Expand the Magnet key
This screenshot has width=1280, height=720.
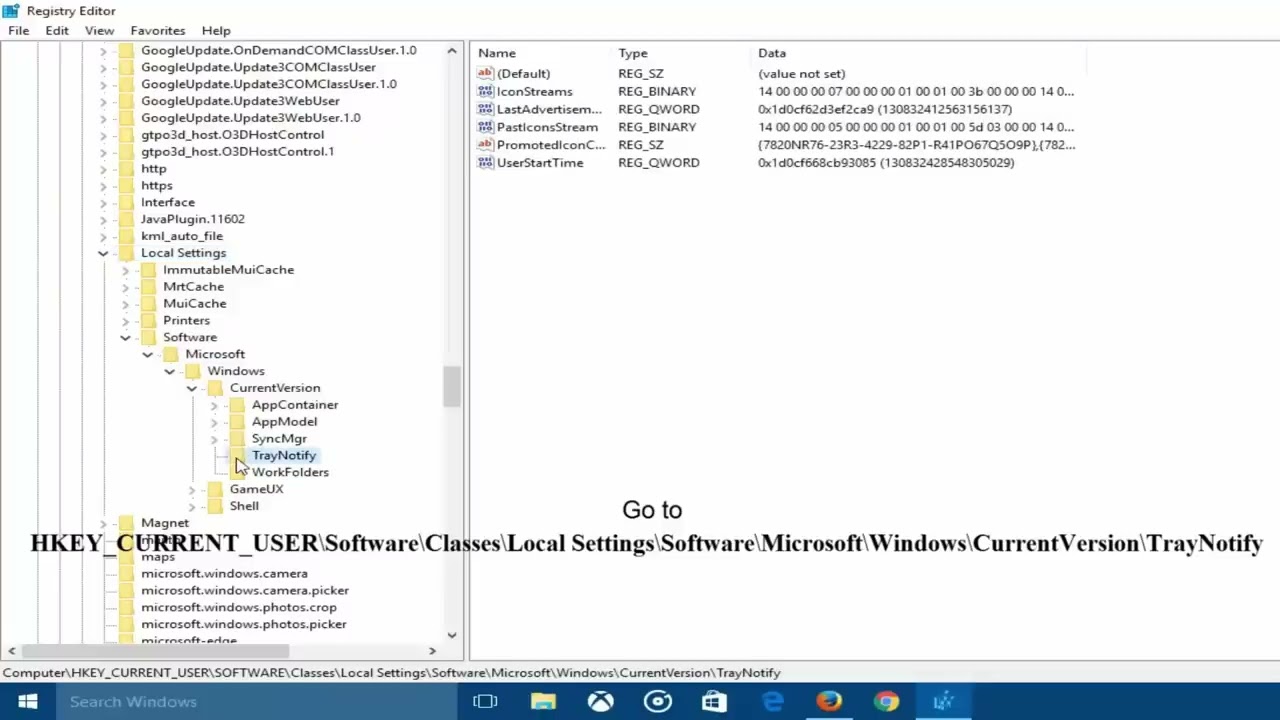coord(103,523)
